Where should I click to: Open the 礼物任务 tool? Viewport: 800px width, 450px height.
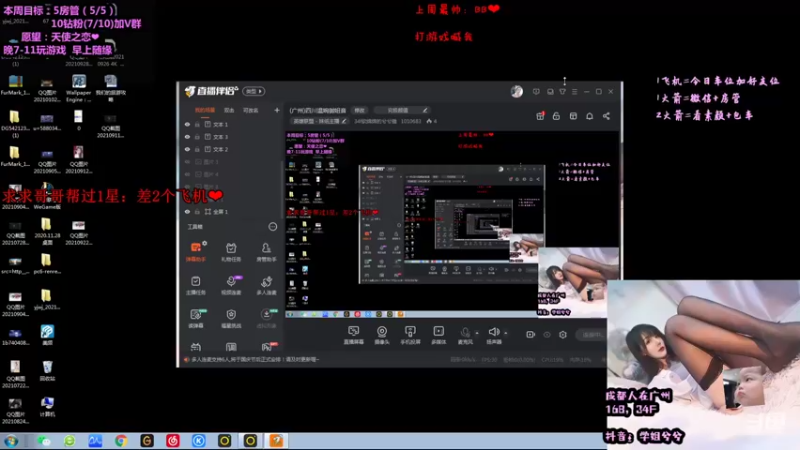(x=231, y=252)
